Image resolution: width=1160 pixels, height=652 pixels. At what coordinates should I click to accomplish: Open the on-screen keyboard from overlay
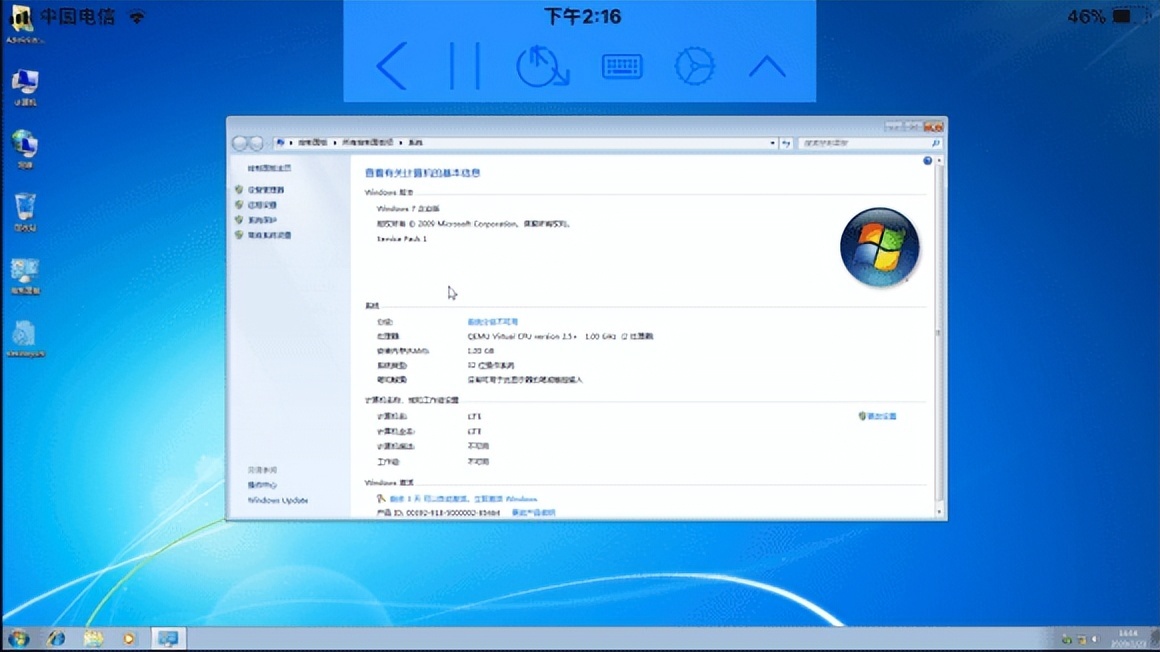pos(621,67)
